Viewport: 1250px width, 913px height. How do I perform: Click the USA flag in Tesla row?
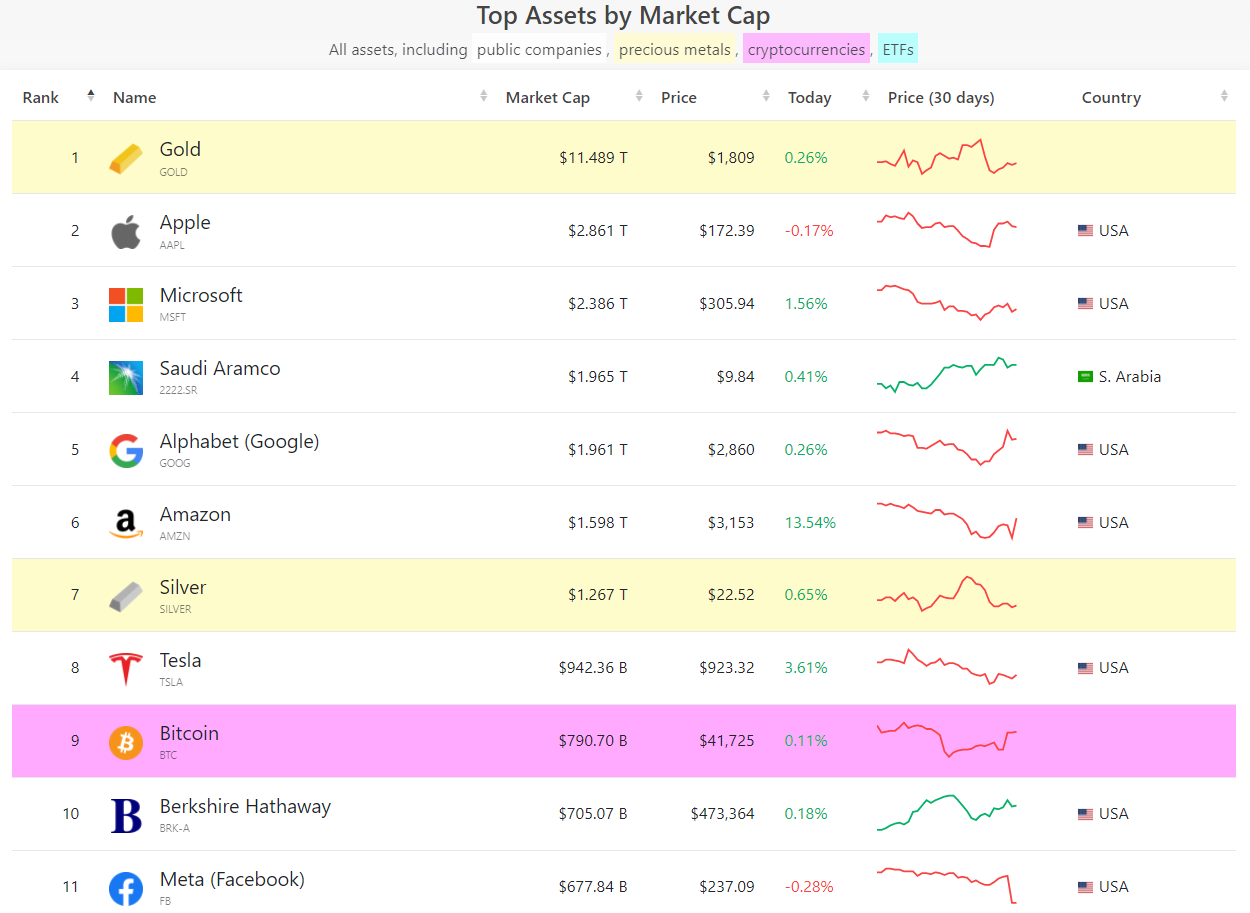[1085, 668]
